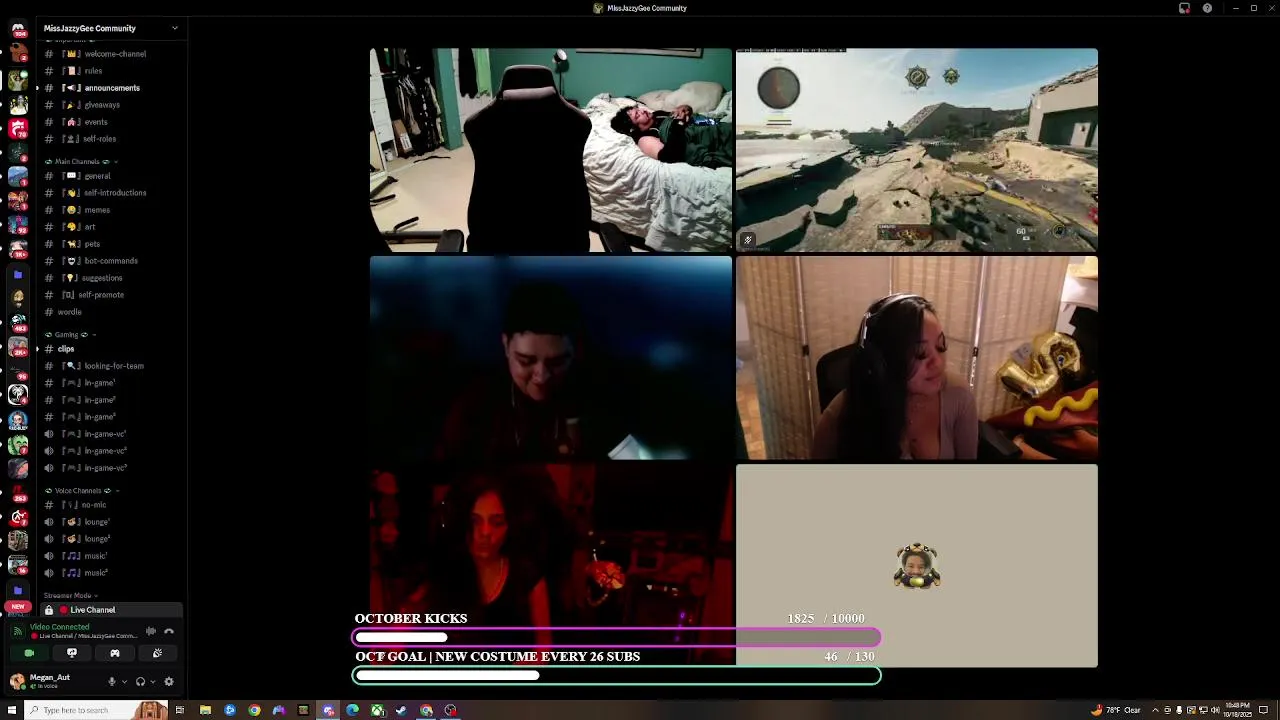Open Steam from the taskbar

[x=401, y=710]
